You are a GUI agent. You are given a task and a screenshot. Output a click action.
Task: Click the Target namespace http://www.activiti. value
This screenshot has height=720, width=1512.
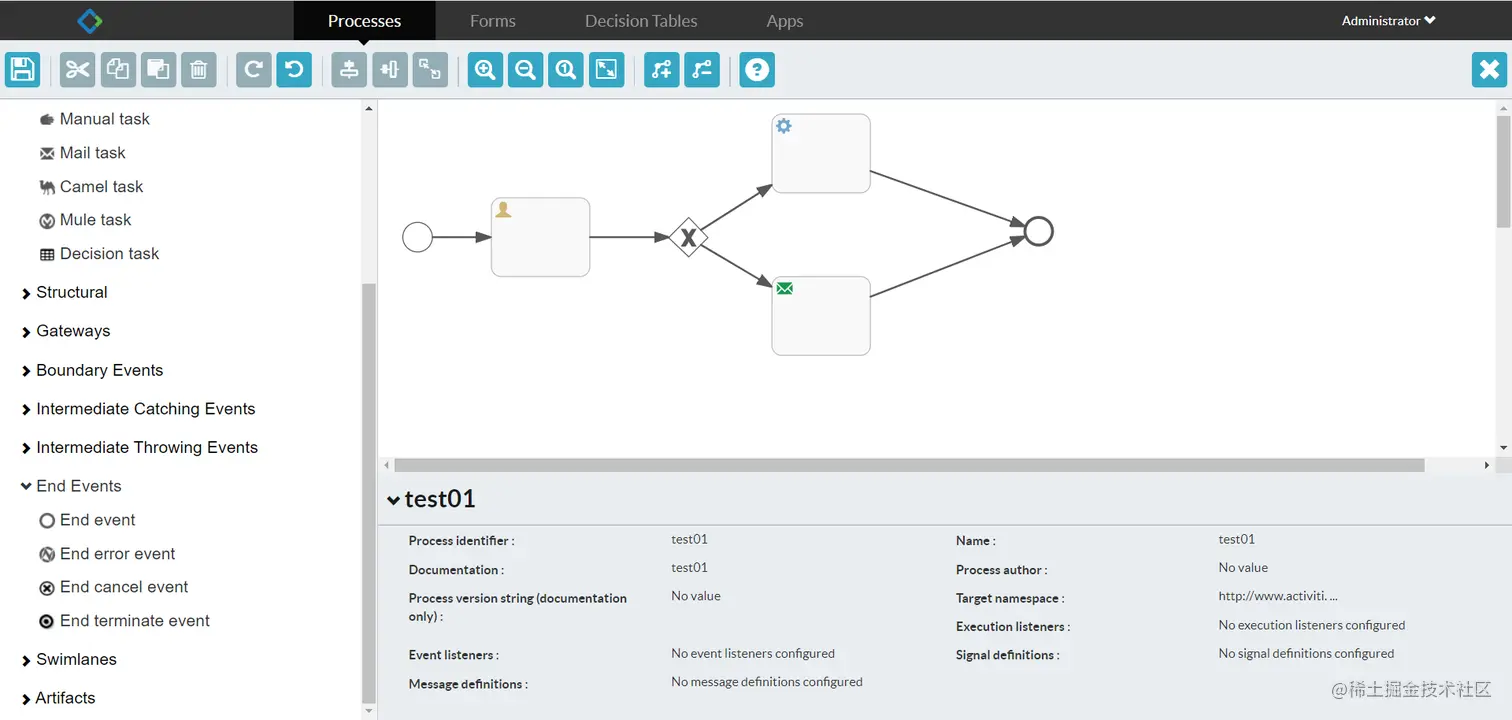point(1278,596)
